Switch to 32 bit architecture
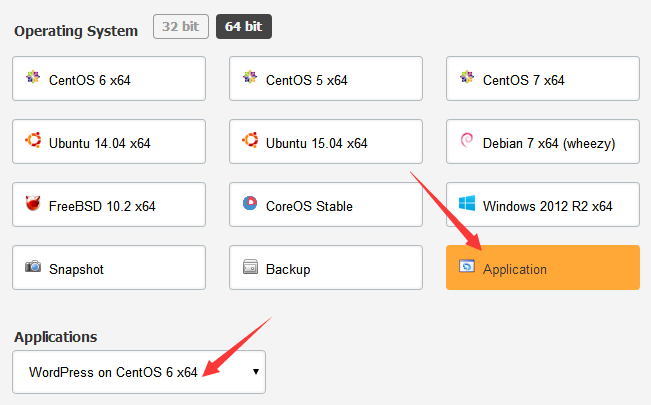This screenshot has width=651, height=405. coord(180,27)
